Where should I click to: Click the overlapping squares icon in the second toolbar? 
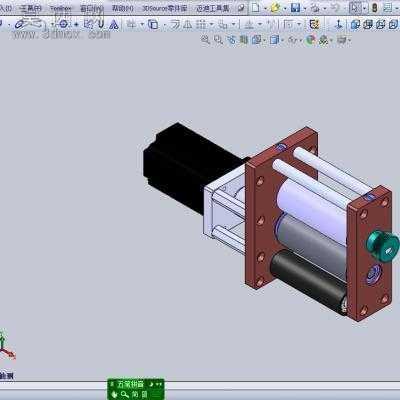[x=153, y=24]
